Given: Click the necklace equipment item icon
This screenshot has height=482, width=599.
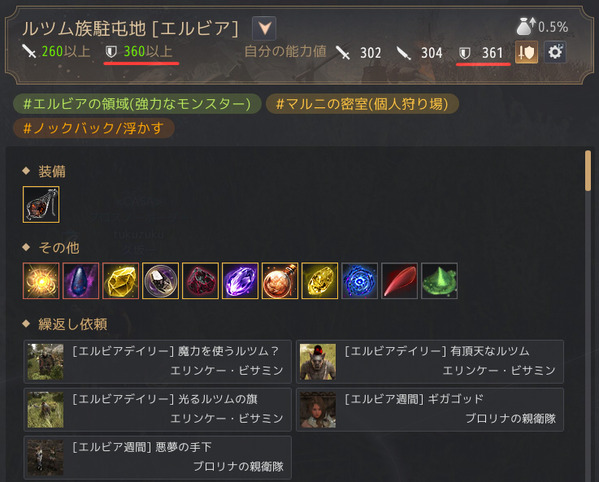Looking at the screenshot, I should [41, 205].
